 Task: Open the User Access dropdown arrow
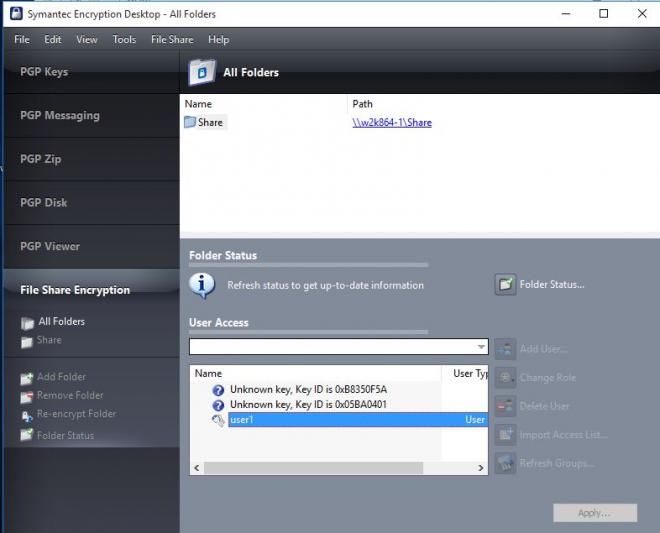coord(481,346)
